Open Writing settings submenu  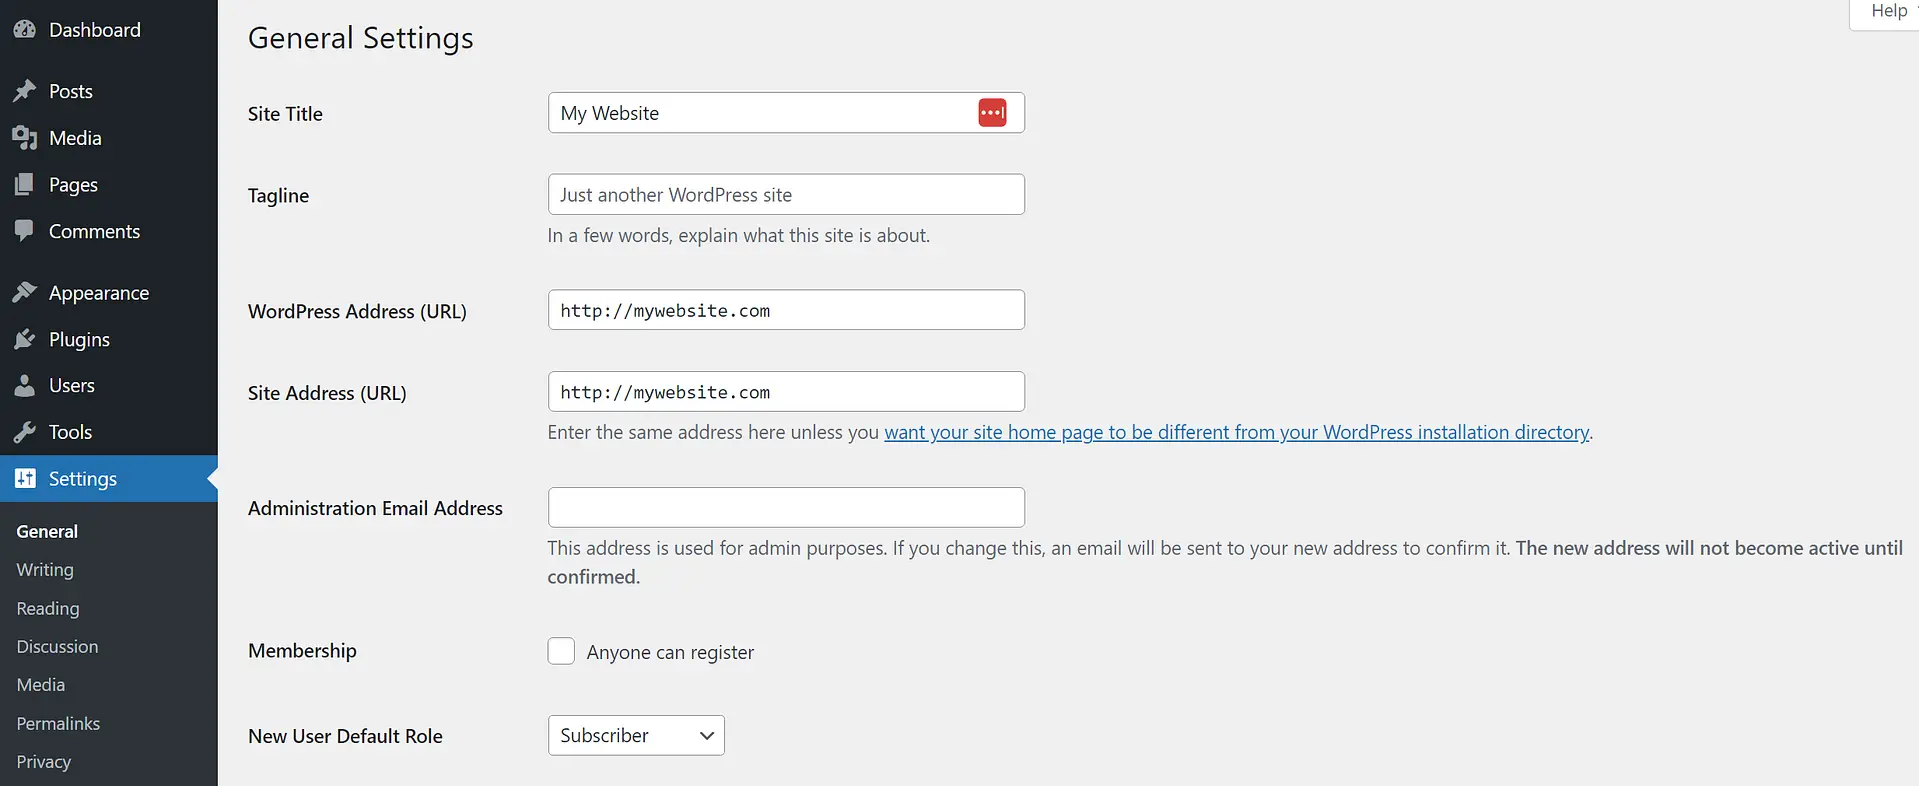click(x=45, y=569)
